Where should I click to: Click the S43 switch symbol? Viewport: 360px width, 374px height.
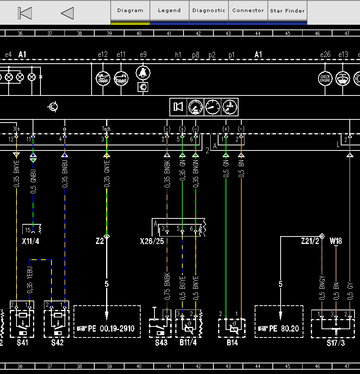[x=160, y=327]
